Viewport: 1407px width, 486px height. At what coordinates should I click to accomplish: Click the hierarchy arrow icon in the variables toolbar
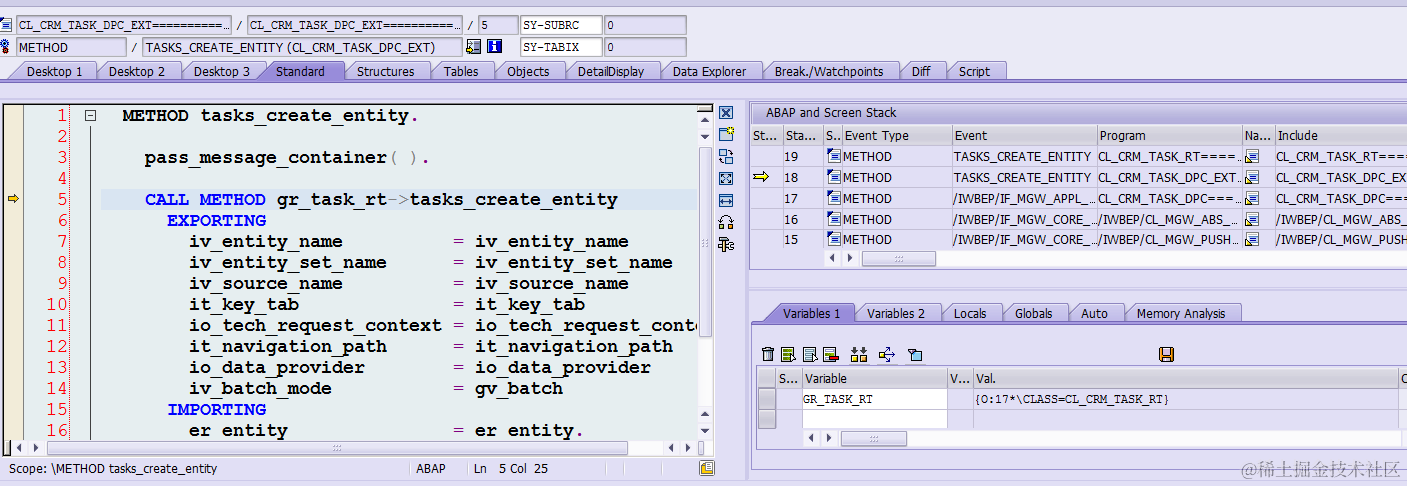pyautogui.click(x=886, y=354)
